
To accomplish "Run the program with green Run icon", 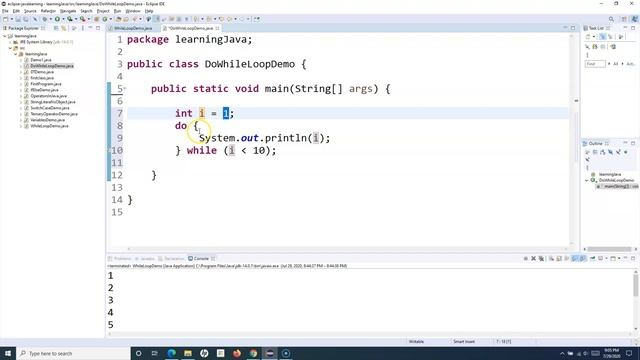I will (58, 19).
